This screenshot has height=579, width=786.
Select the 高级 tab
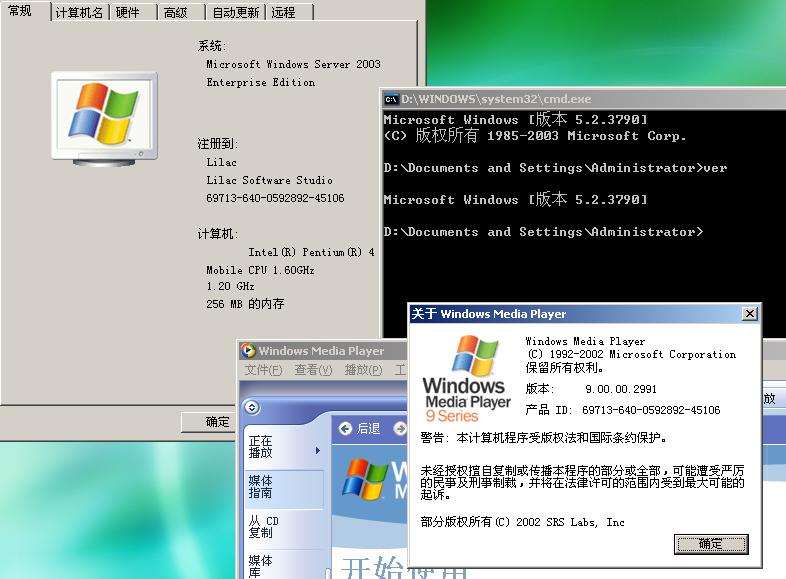tap(181, 12)
